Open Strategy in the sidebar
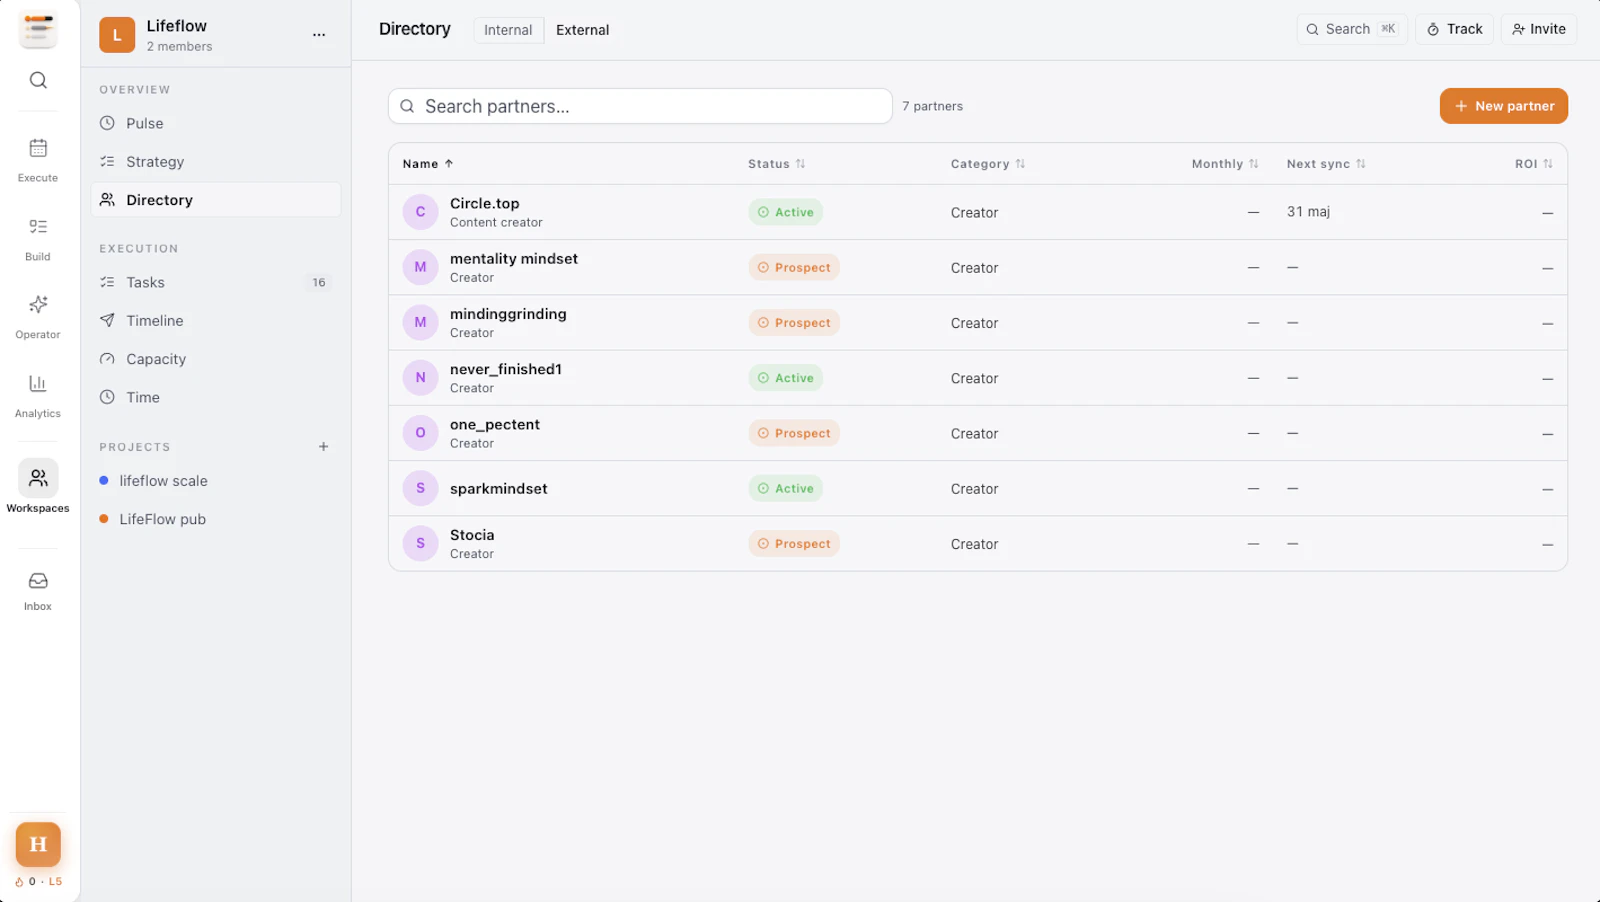 (x=216, y=162)
